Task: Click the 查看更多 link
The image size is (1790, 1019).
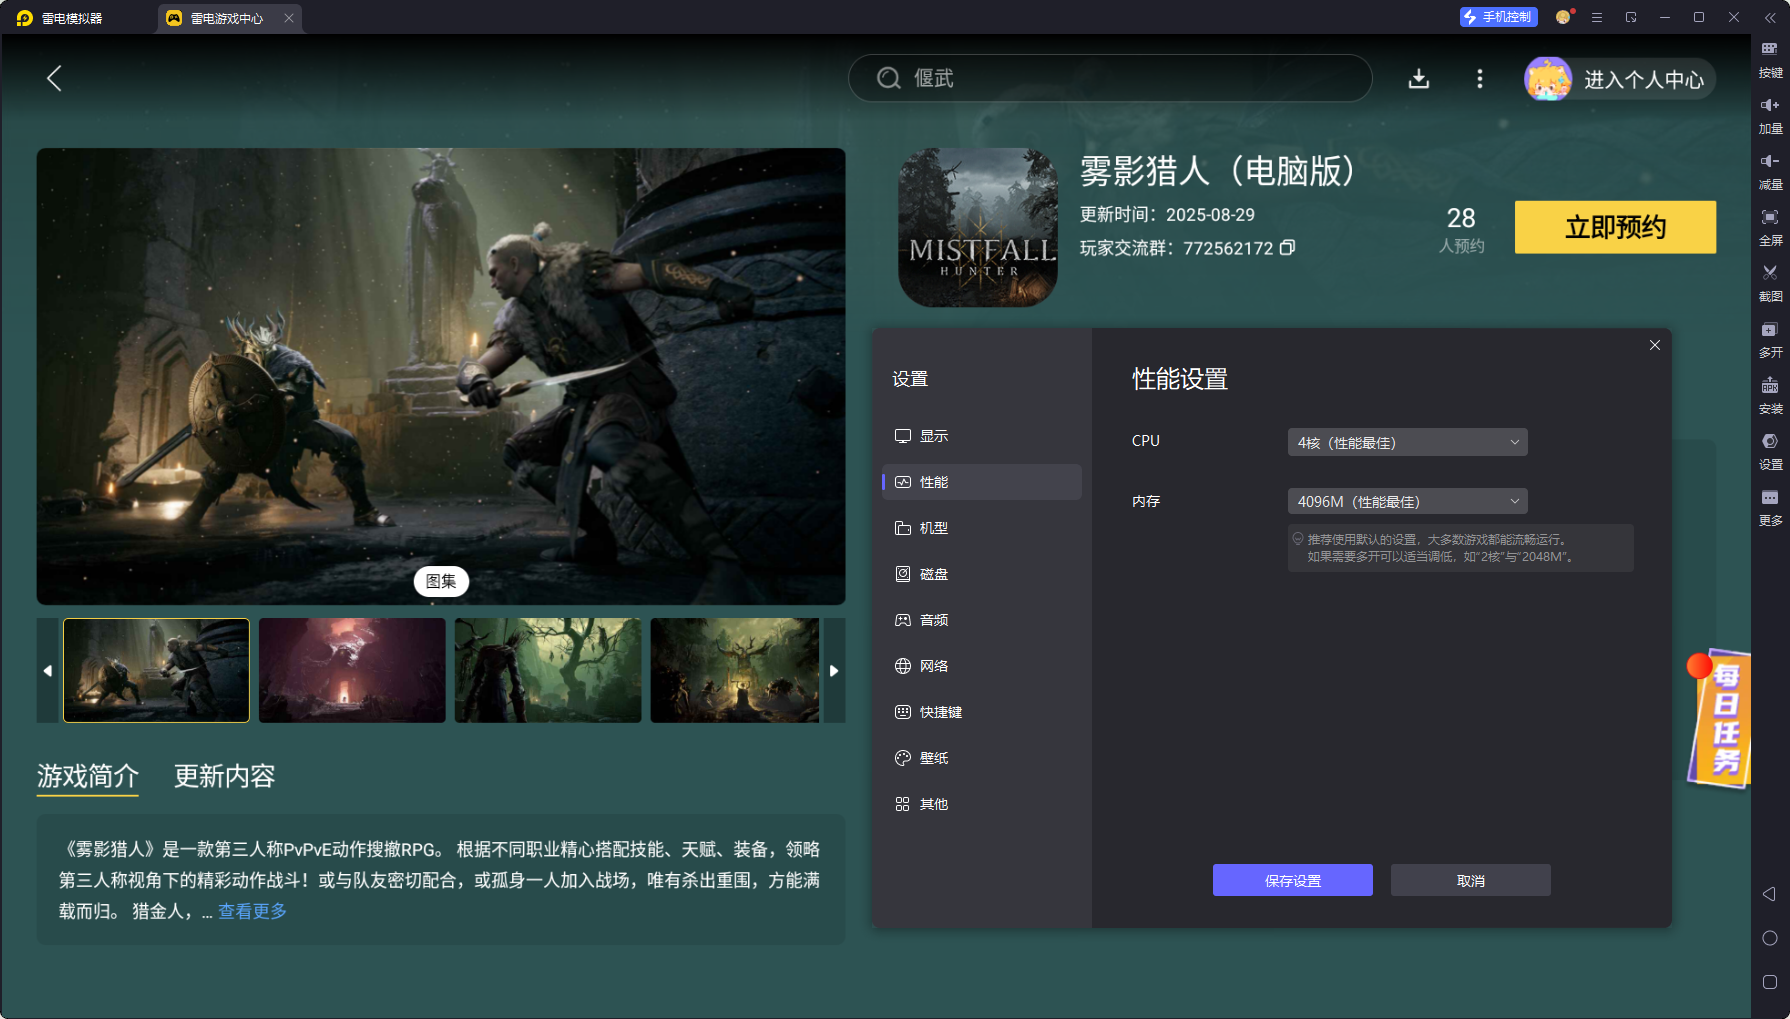Action: pyautogui.click(x=252, y=911)
